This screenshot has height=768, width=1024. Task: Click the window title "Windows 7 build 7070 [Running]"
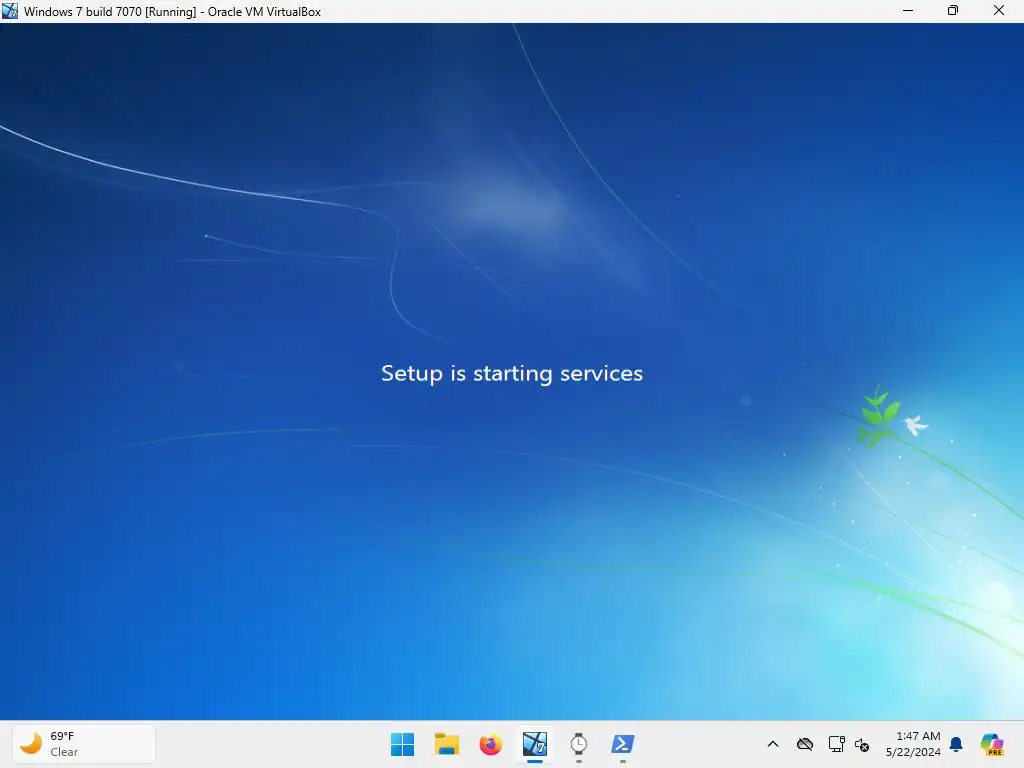[x=110, y=12]
